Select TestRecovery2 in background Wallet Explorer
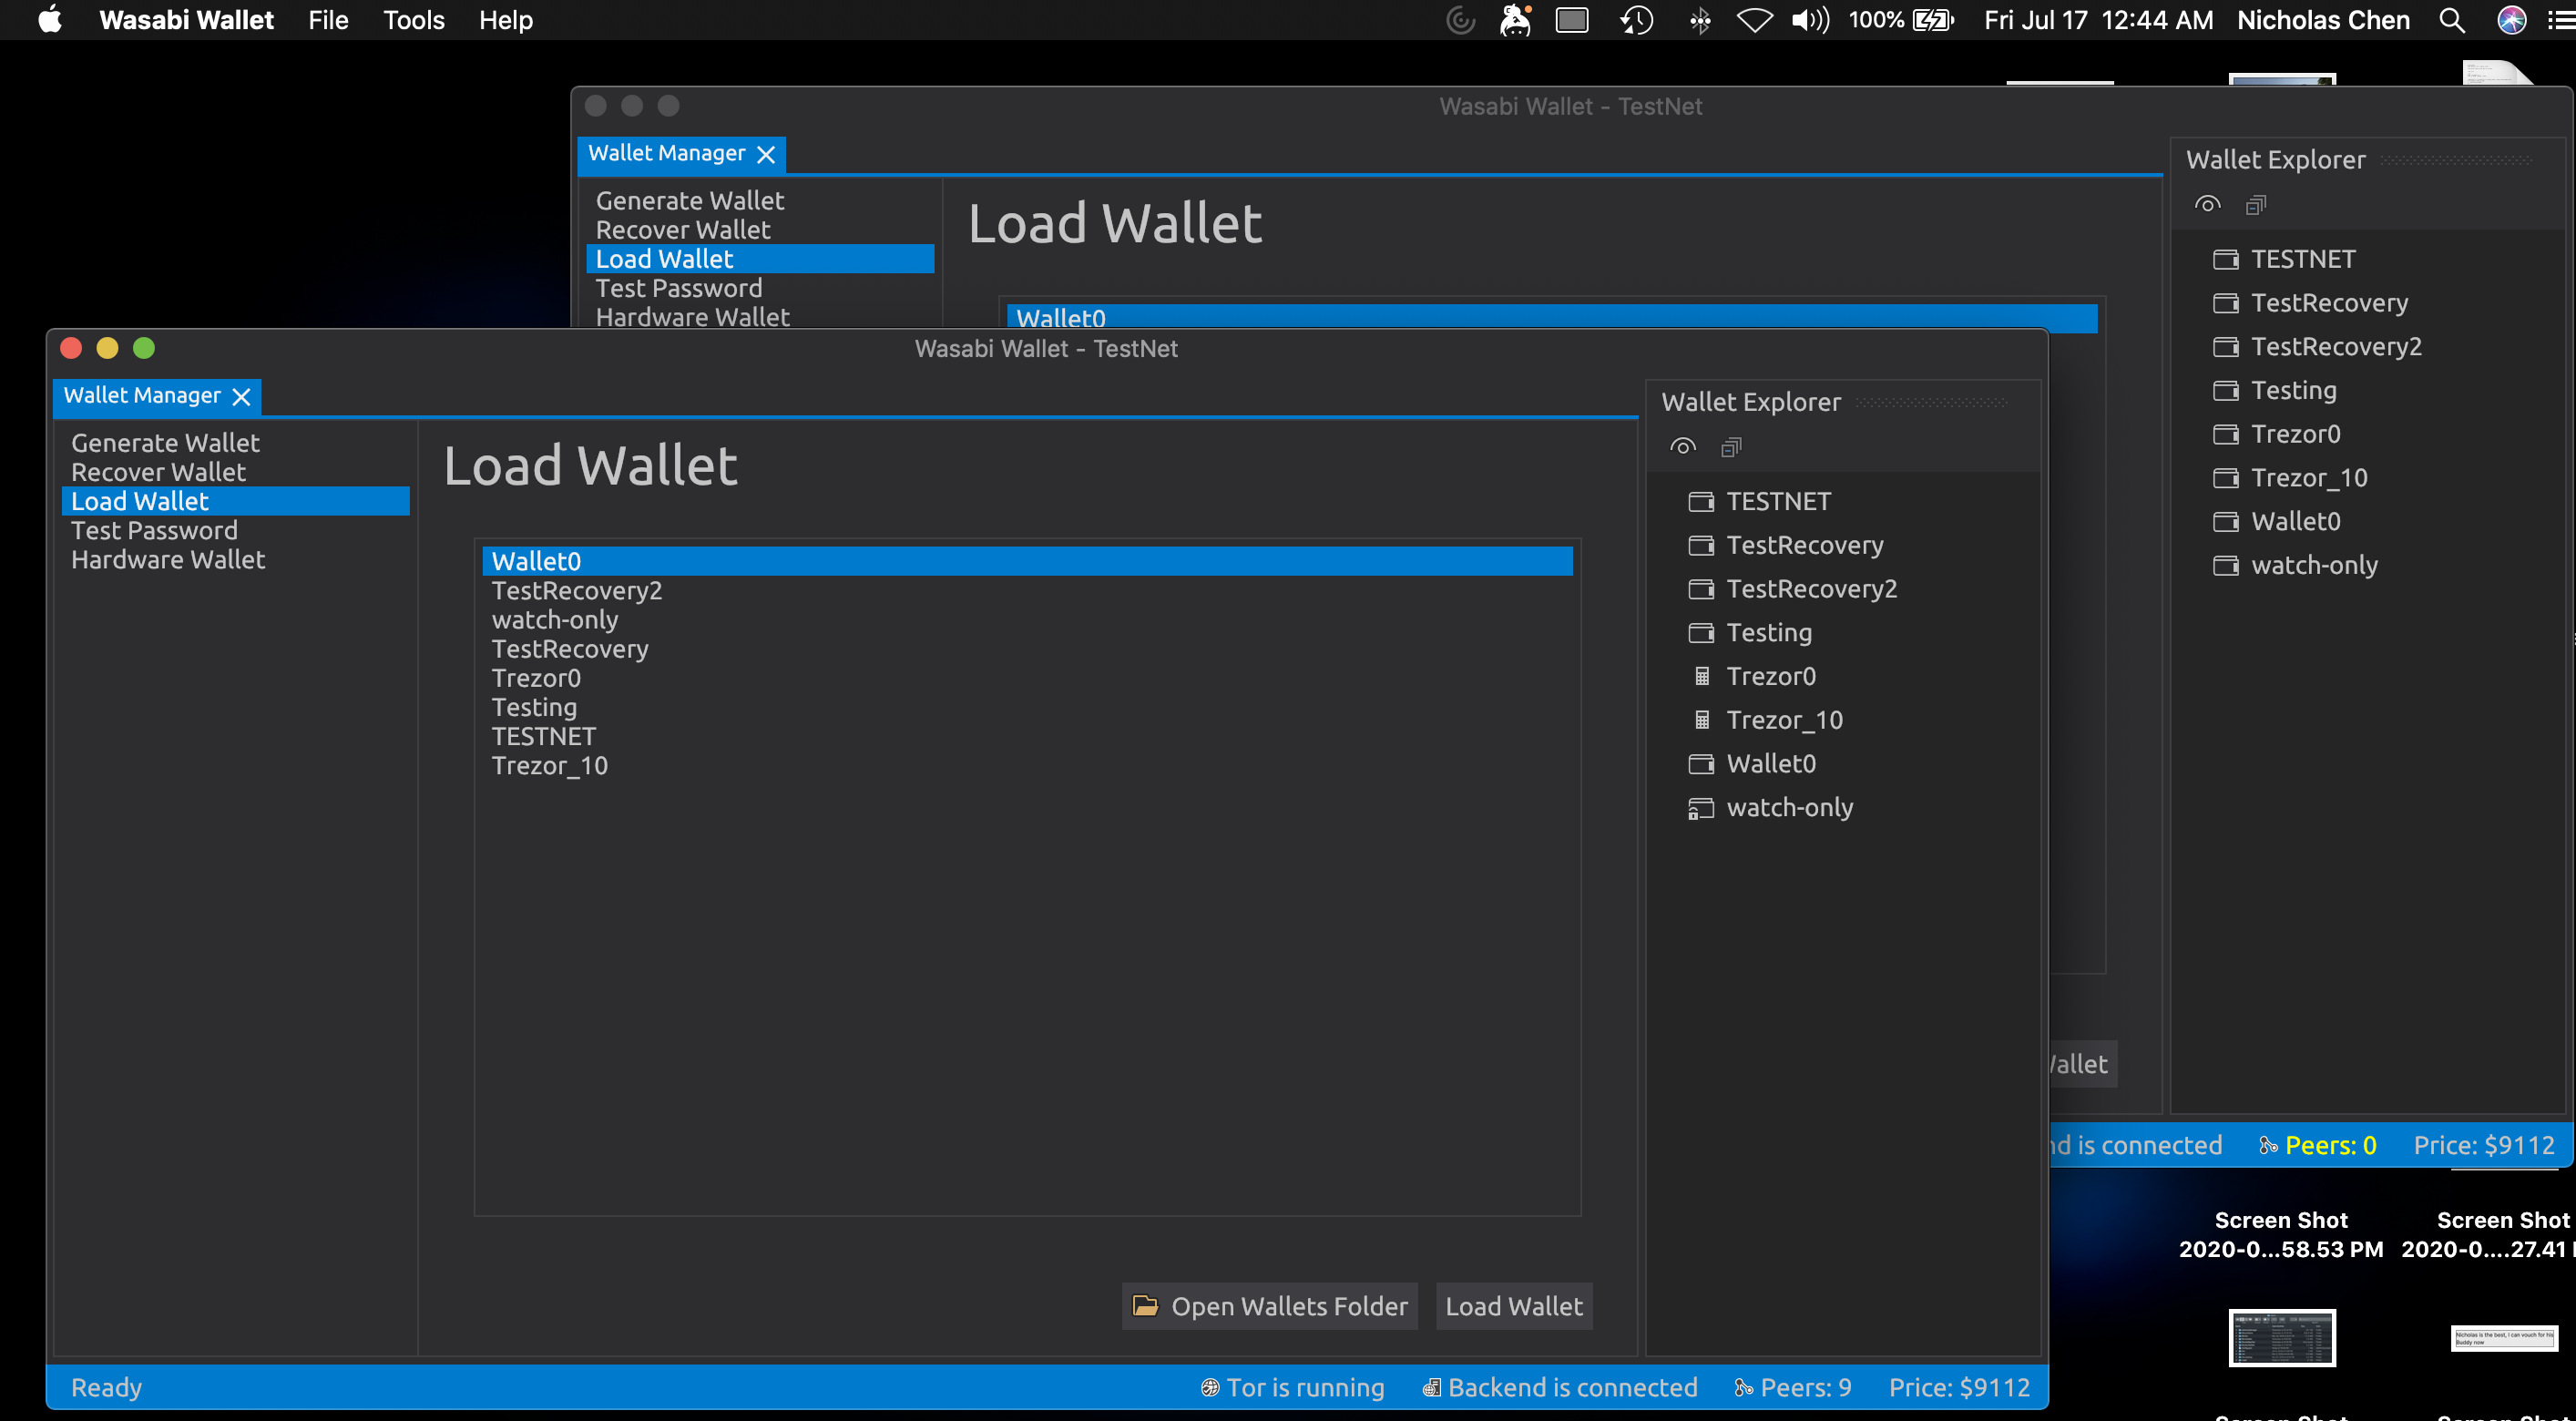The image size is (2576, 1421). point(2335,347)
